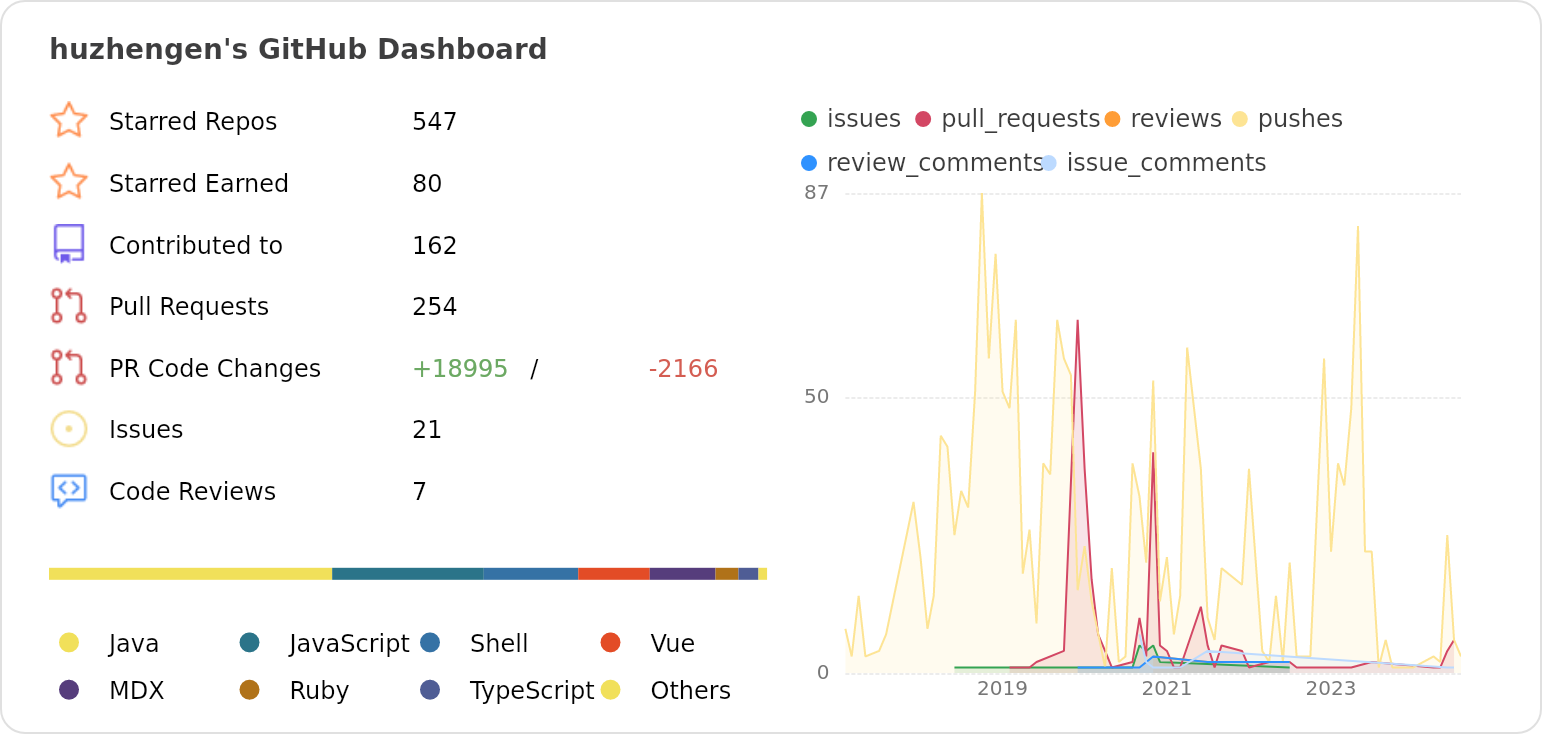Viewport: 1542px width, 734px height.
Task: Click the Java legend color dot
Action: (x=69, y=643)
